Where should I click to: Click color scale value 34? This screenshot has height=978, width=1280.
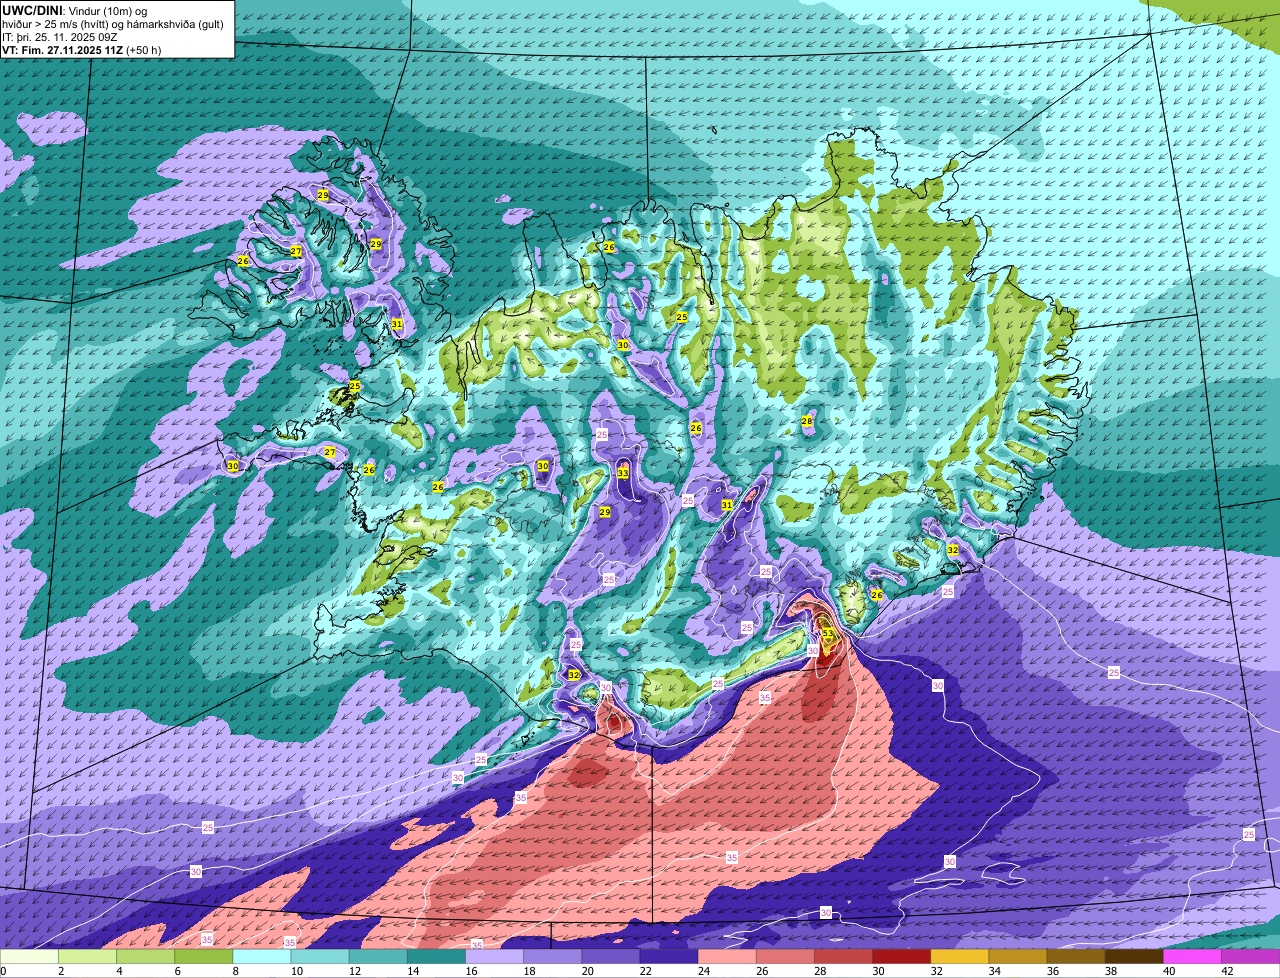click(994, 971)
